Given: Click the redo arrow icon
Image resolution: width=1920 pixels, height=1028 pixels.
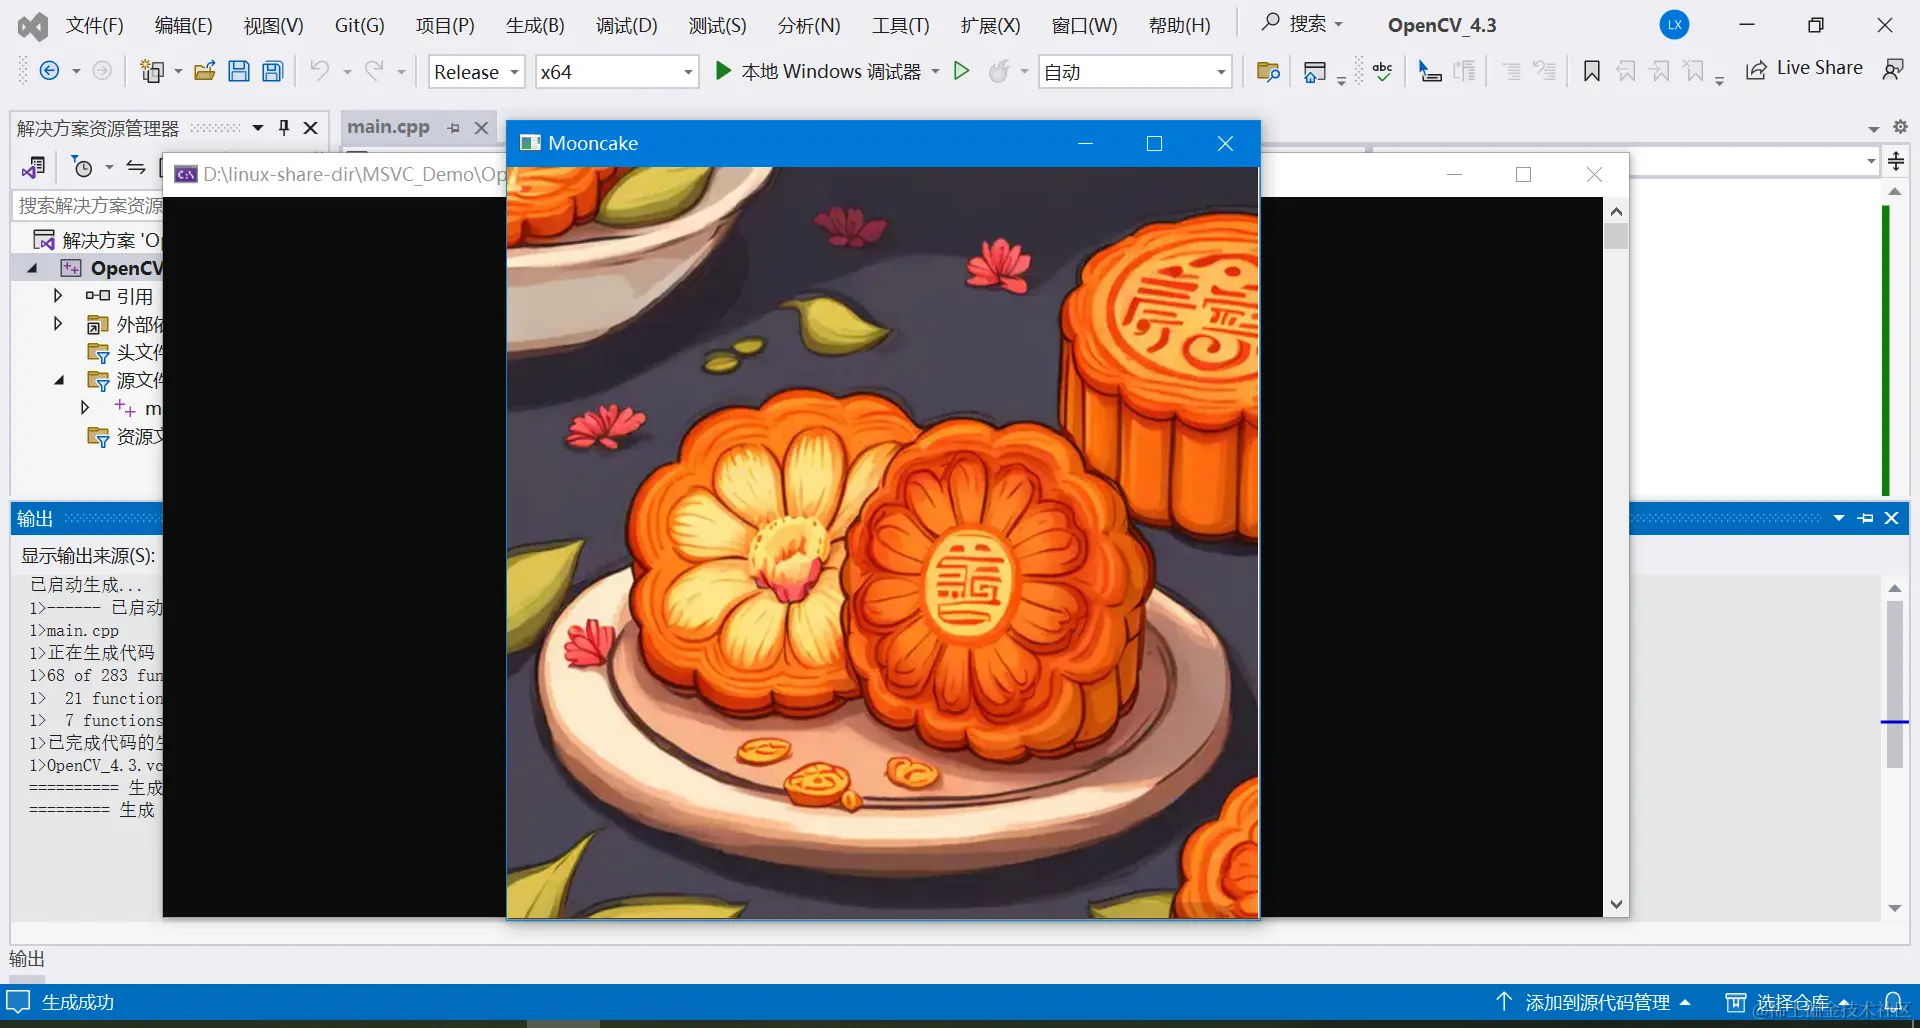Looking at the screenshot, I should pos(374,71).
